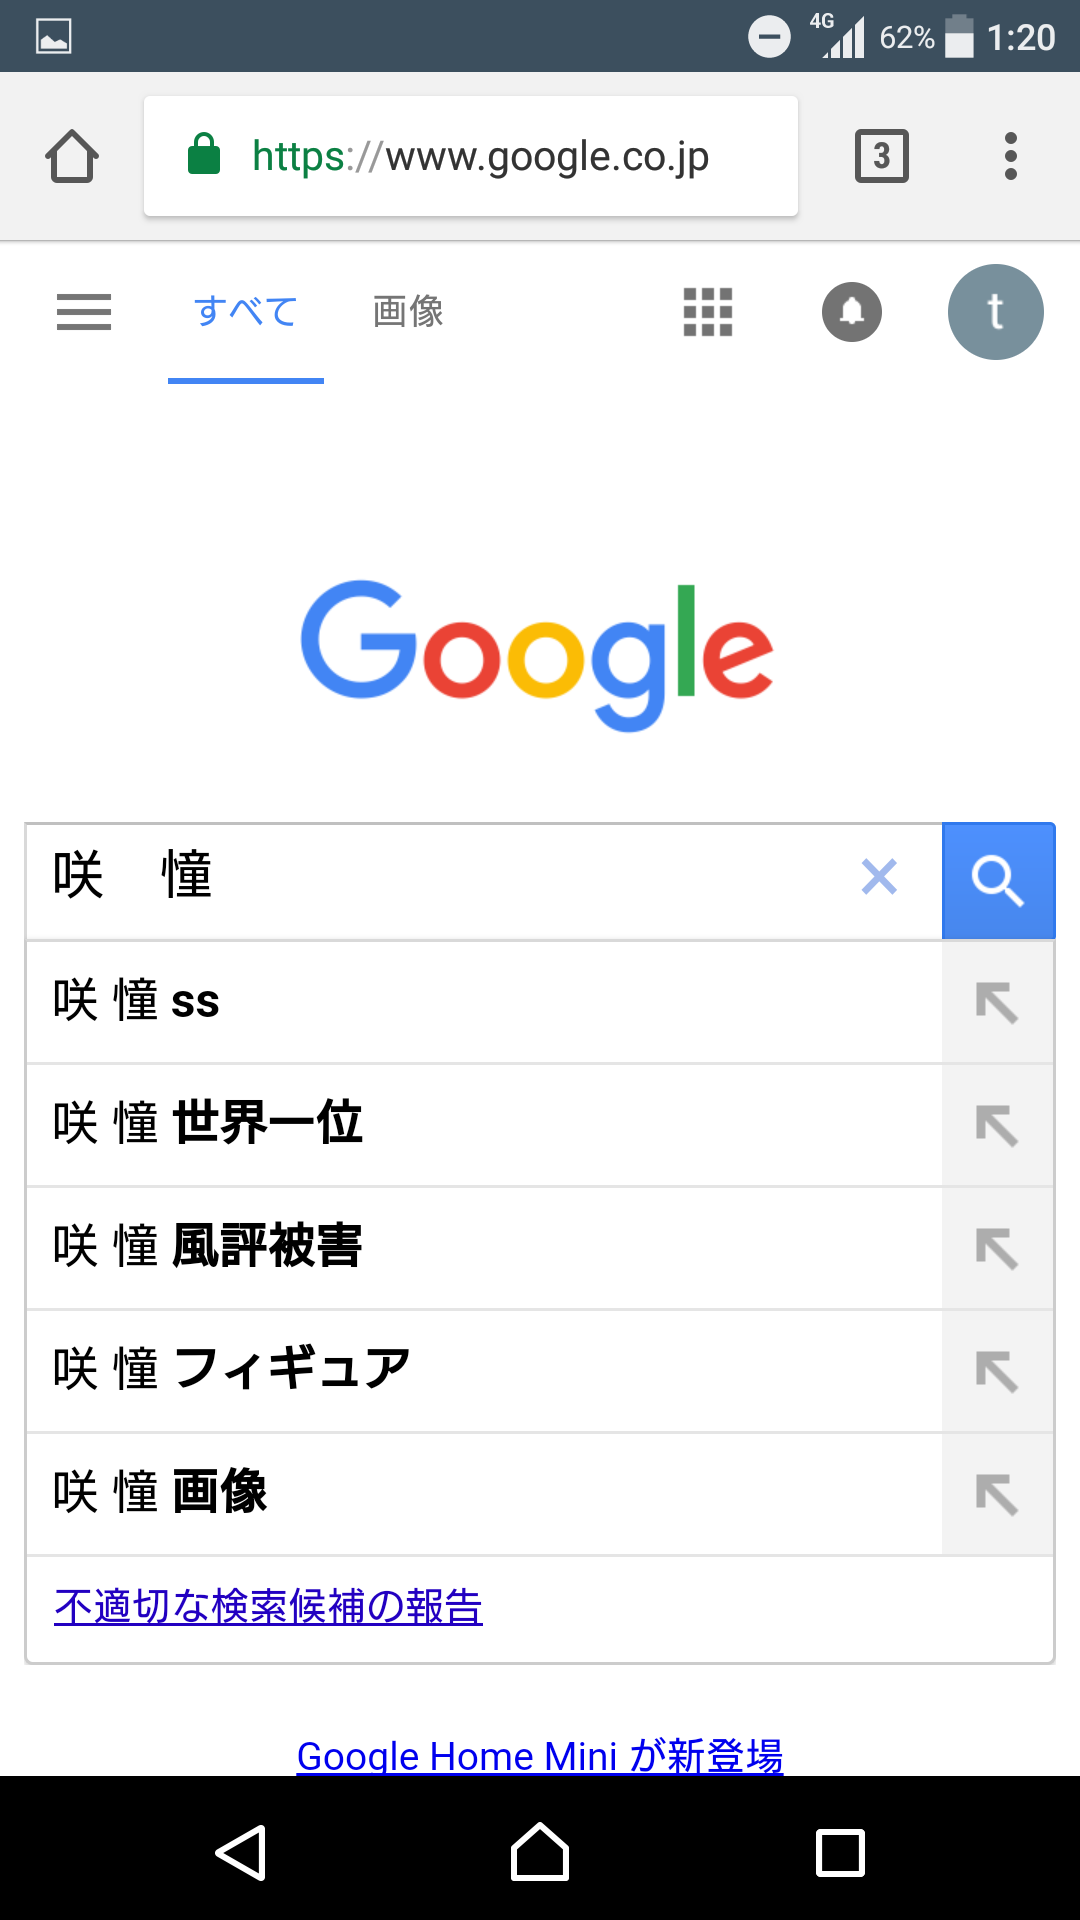Viewport: 1080px width, 1920px height.
Task: Open the Google hamburger side menu
Action: 84,312
